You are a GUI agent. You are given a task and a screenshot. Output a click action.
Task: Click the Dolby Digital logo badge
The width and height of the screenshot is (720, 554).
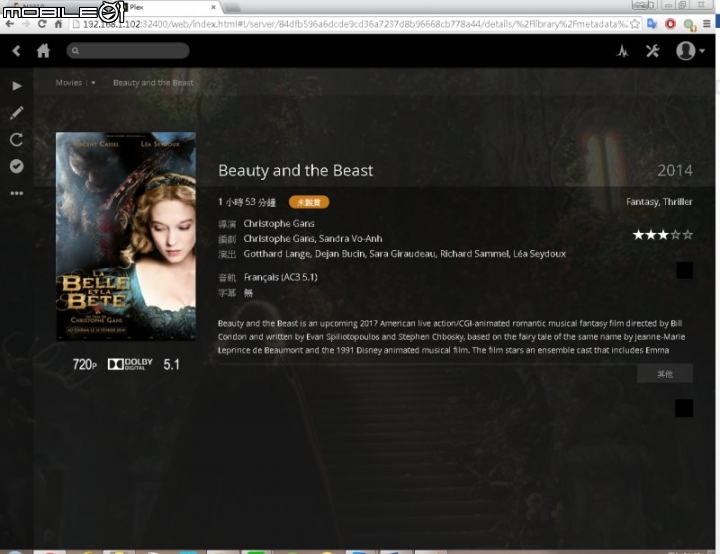coord(130,364)
